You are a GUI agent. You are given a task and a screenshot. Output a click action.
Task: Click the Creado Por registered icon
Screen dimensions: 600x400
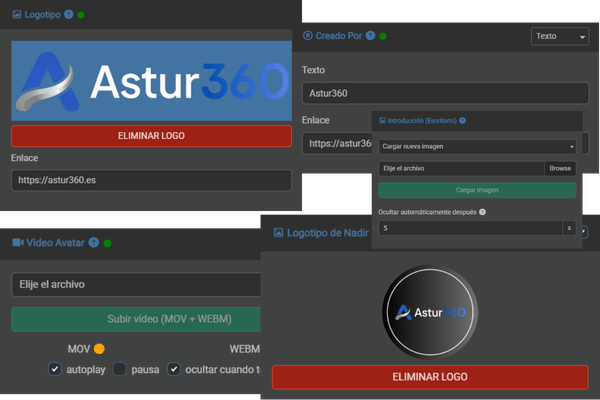(308, 36)
